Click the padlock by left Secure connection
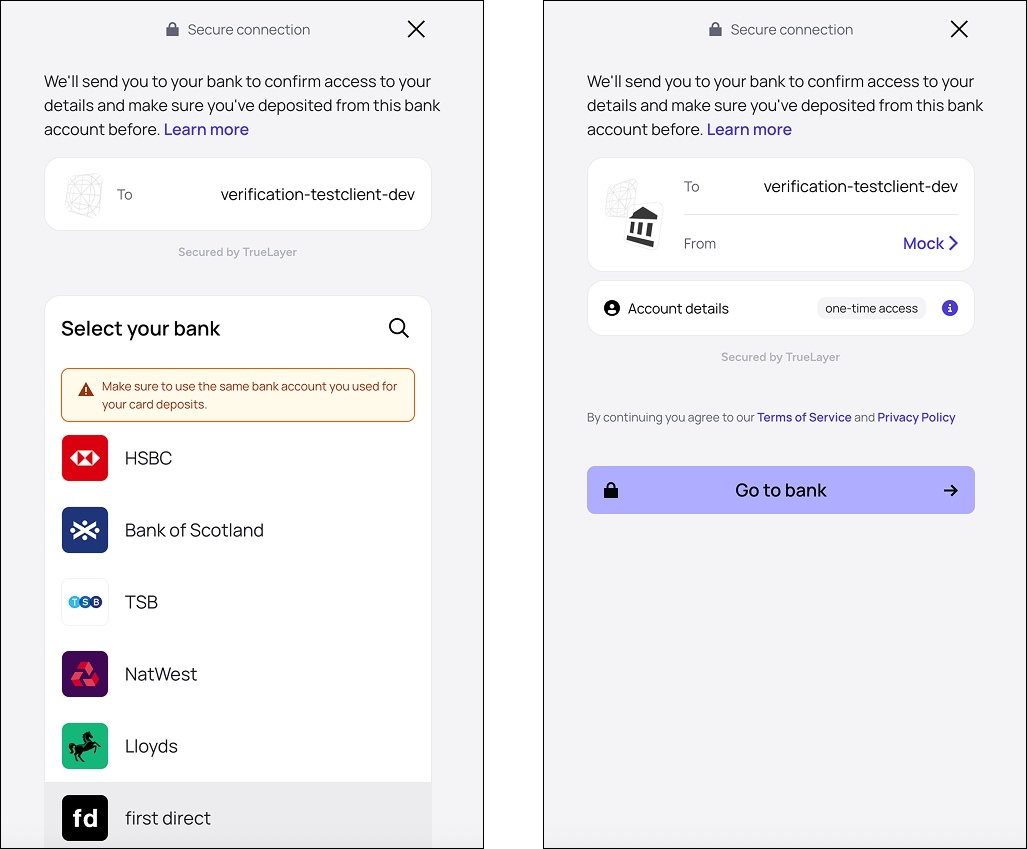1027x849 pixels. coord(172,29)
